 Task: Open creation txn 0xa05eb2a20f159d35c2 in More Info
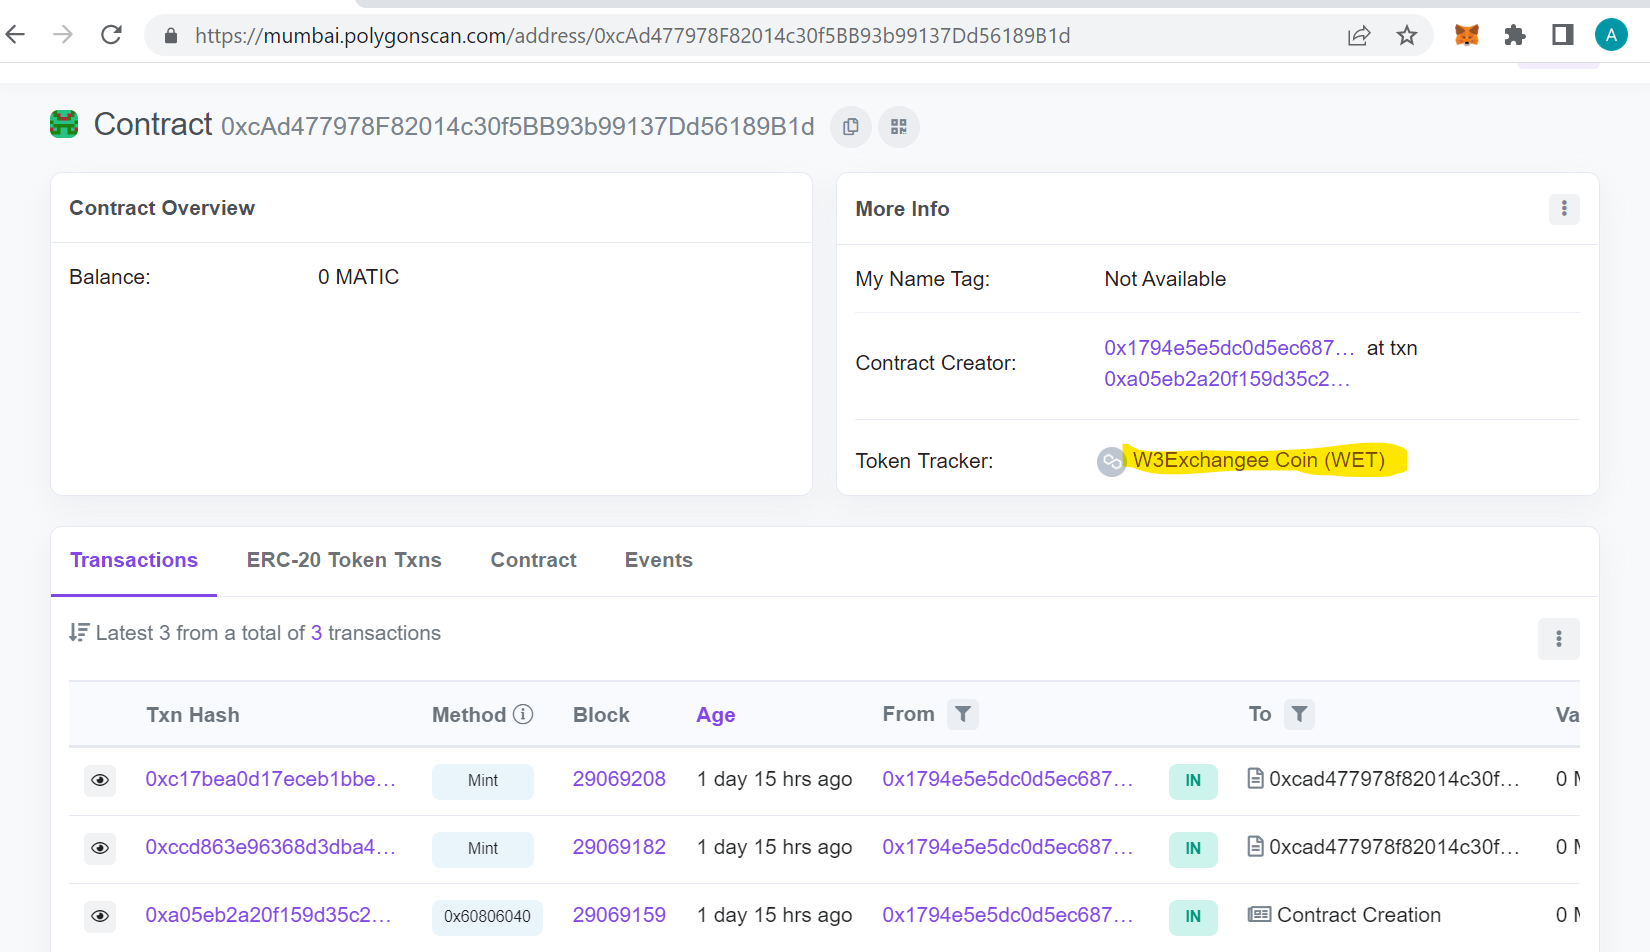(x=1227, y=379)
